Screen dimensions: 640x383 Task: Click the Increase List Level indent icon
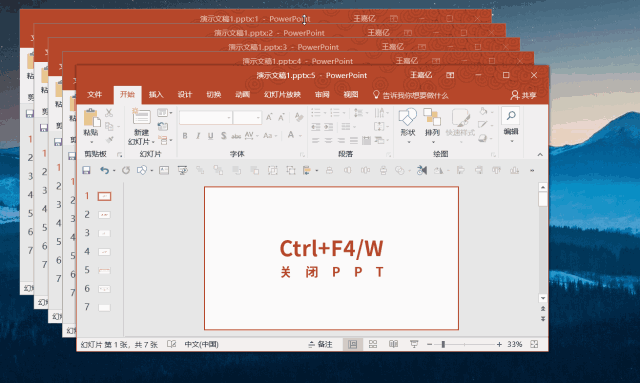click(329, 127)
